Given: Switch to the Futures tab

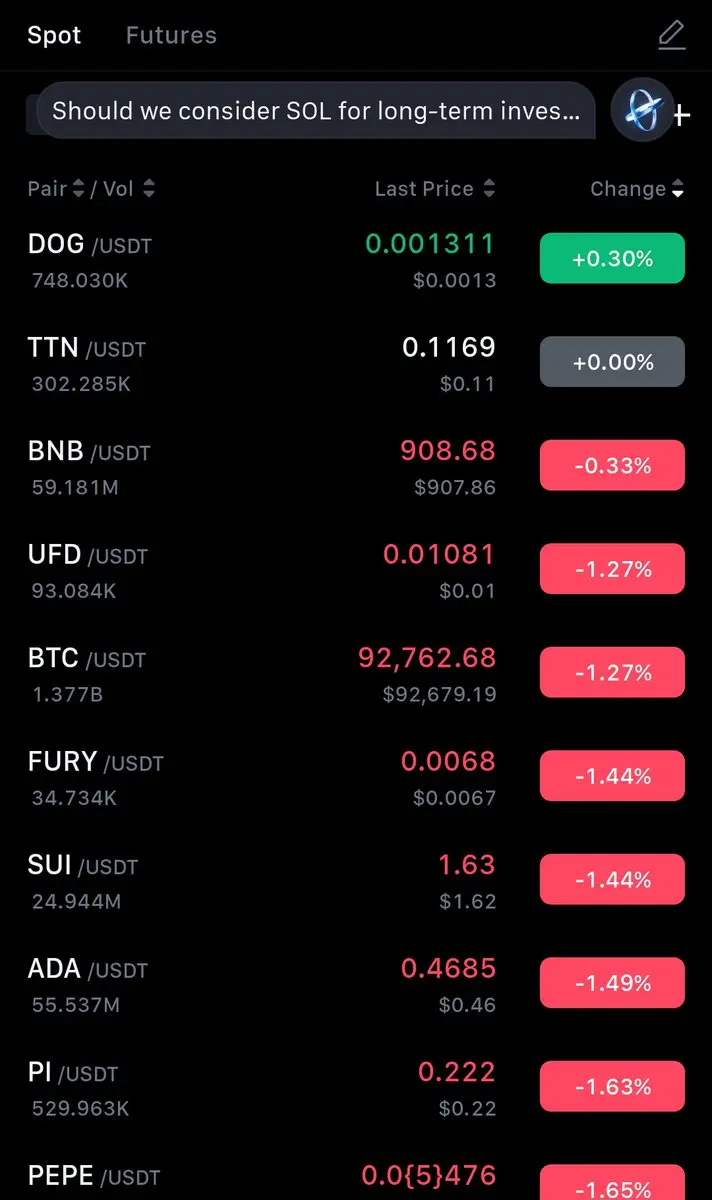Looking at the screenshot, I should [171, 36].
